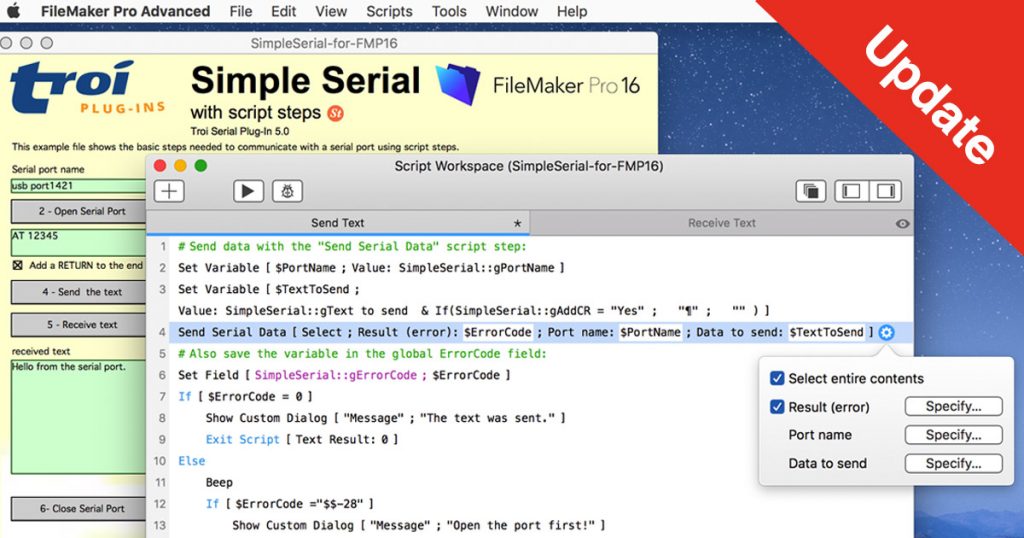The height and width of the screenshot is (538, 1024).
Task: Open the Tools menu
Action: [449, 11]
